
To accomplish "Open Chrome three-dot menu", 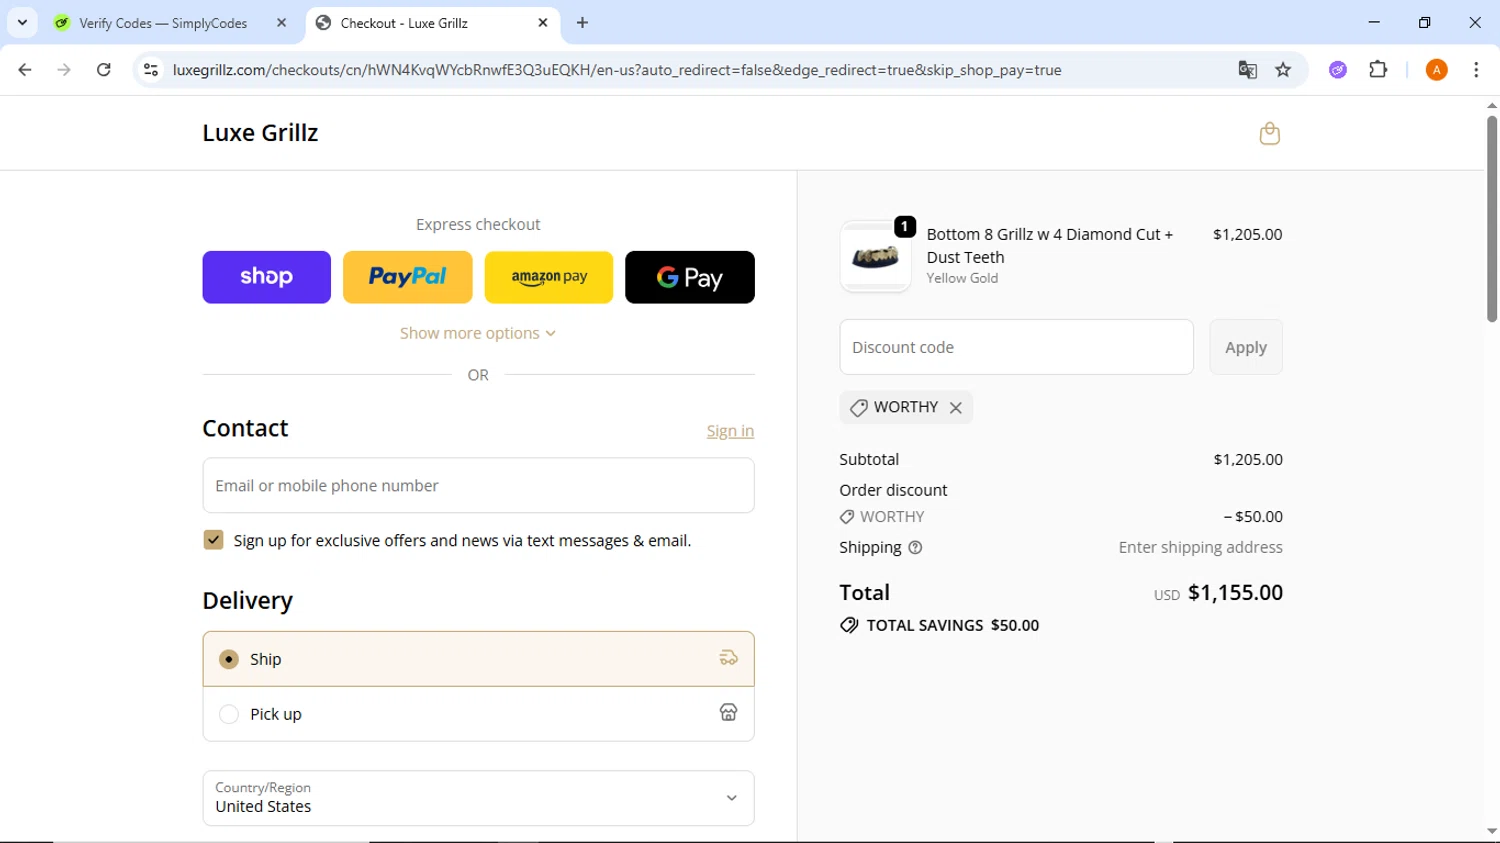I will [1476, 70].
